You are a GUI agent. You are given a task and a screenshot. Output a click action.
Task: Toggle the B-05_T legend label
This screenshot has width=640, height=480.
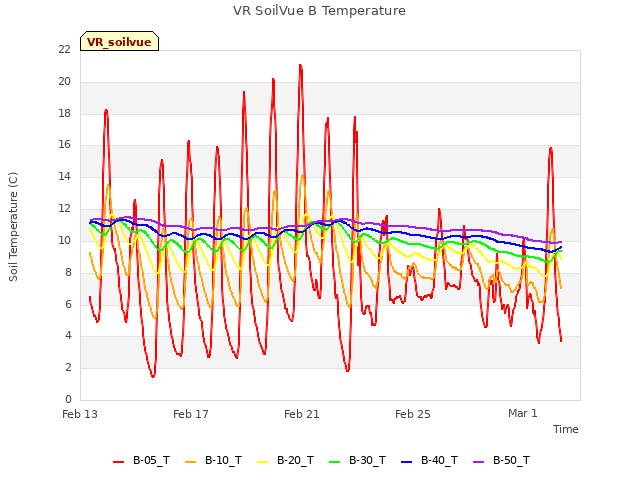pyautogui.click(x=151, y=460)
